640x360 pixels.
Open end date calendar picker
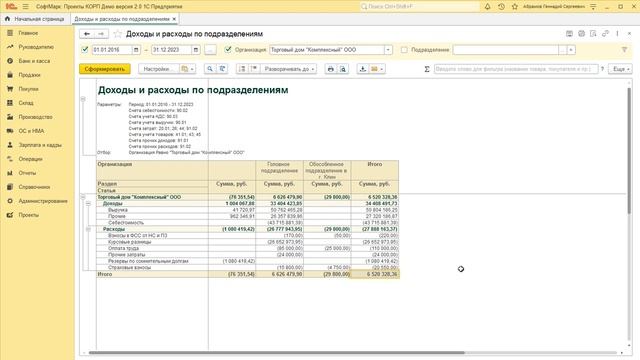196,50
